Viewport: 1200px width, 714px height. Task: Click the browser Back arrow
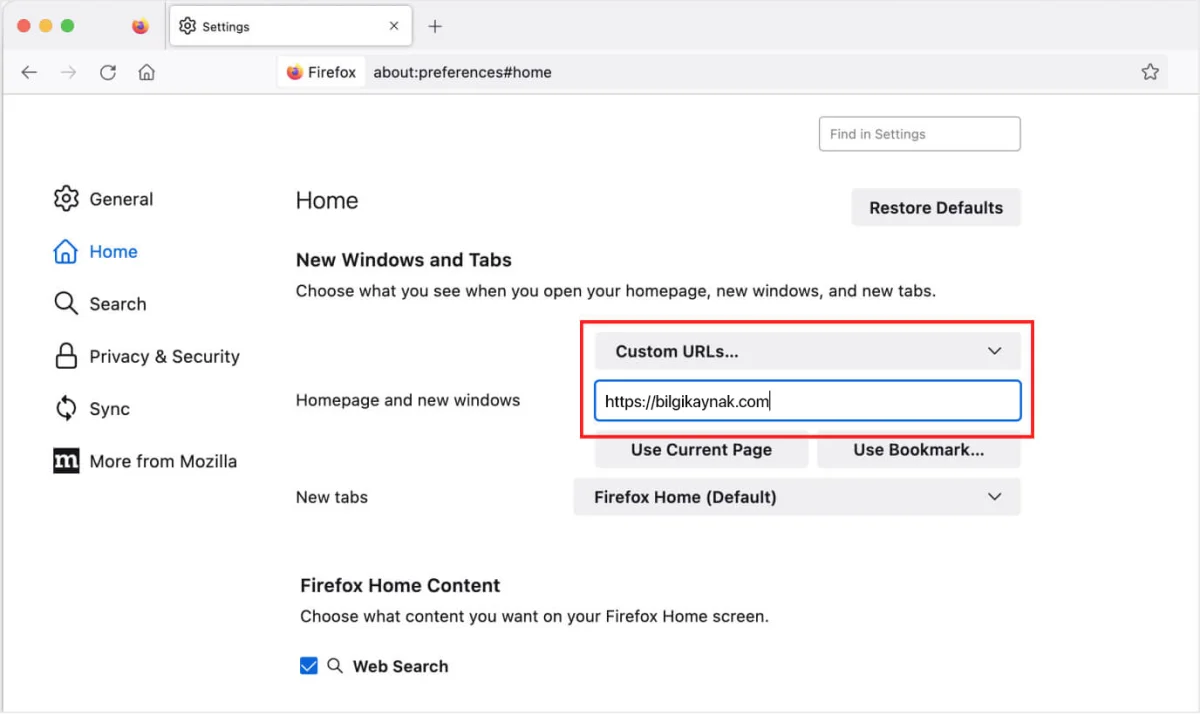coord(29,72)
